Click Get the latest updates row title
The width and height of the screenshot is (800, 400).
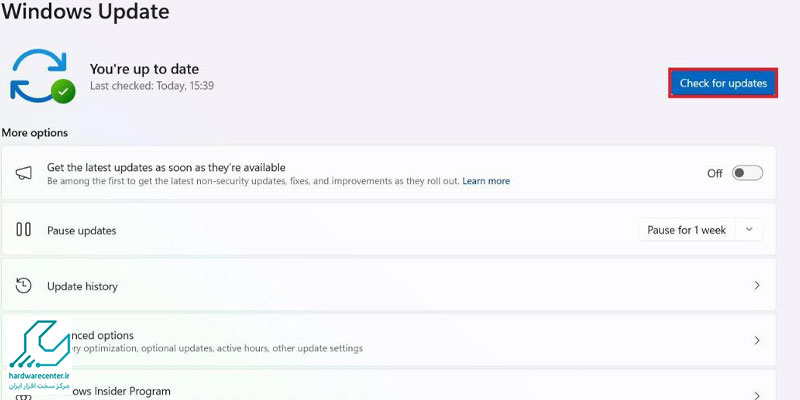click(166, 167)
